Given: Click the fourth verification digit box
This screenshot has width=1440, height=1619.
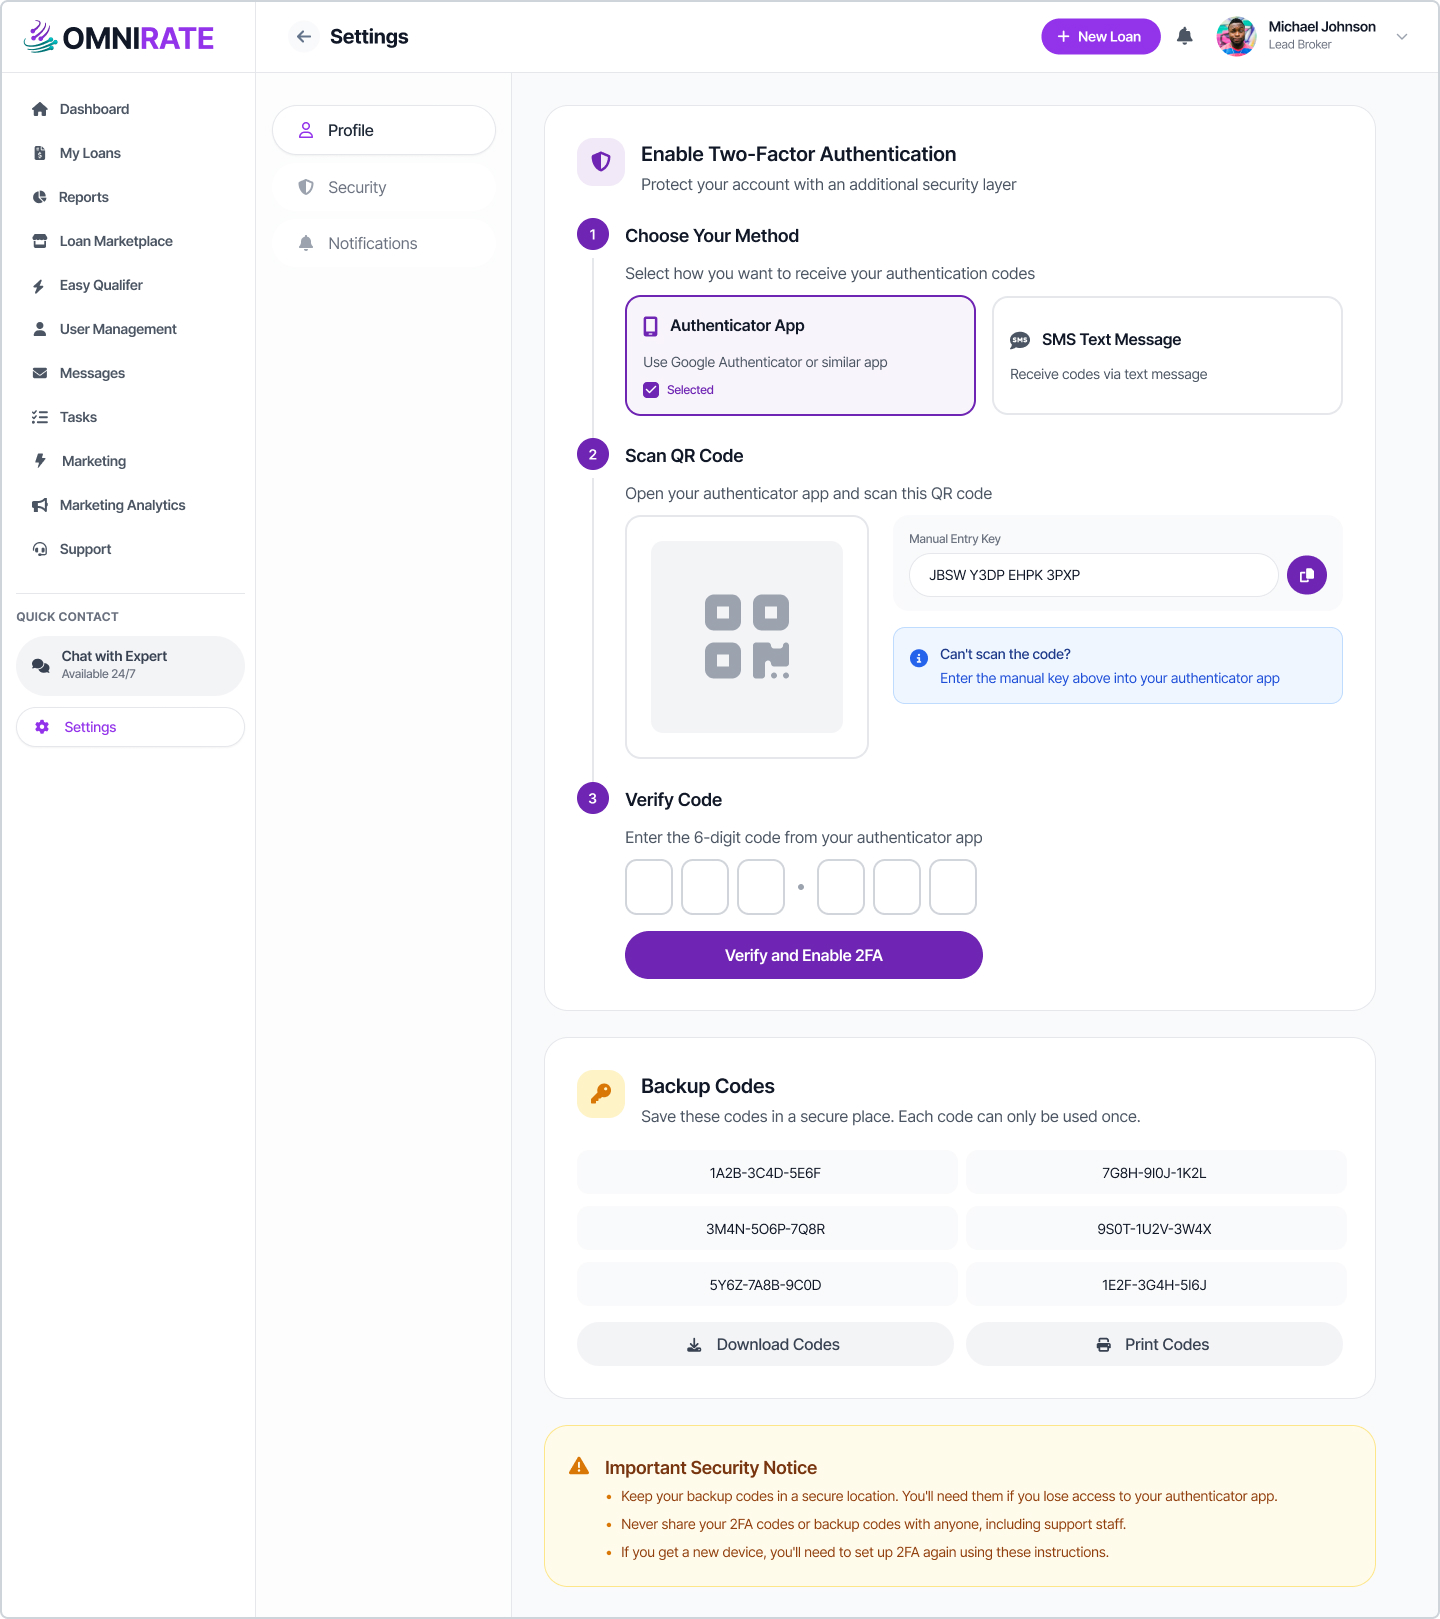Looking at the screenshot, I should (841, 887).
